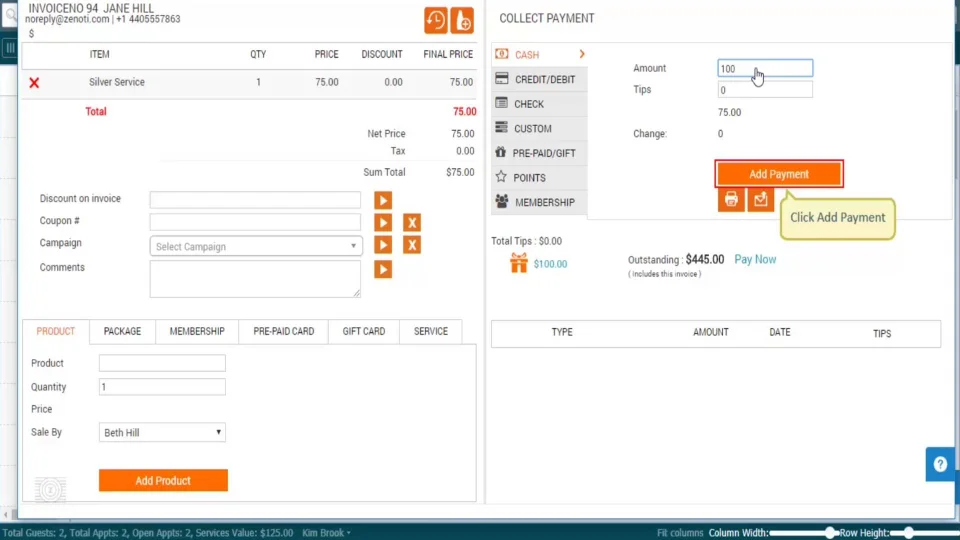960x540 pixels.
Task: Click the Outstanding $445.00 amount
Action: [705, 259]
